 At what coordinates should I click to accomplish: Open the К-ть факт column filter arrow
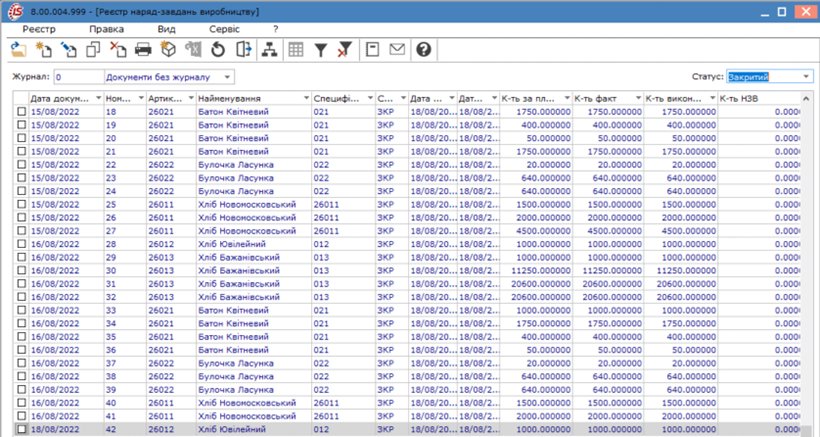638,98
